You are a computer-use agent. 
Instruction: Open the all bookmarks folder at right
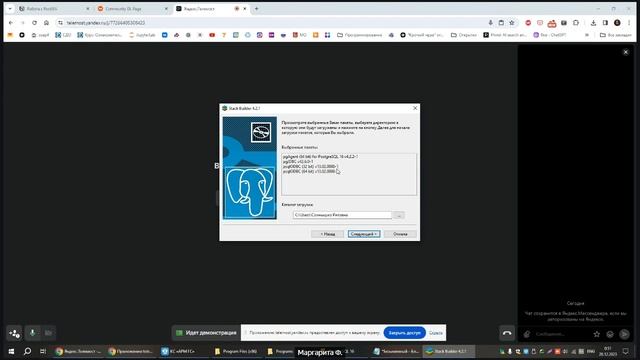pos(616,35)
